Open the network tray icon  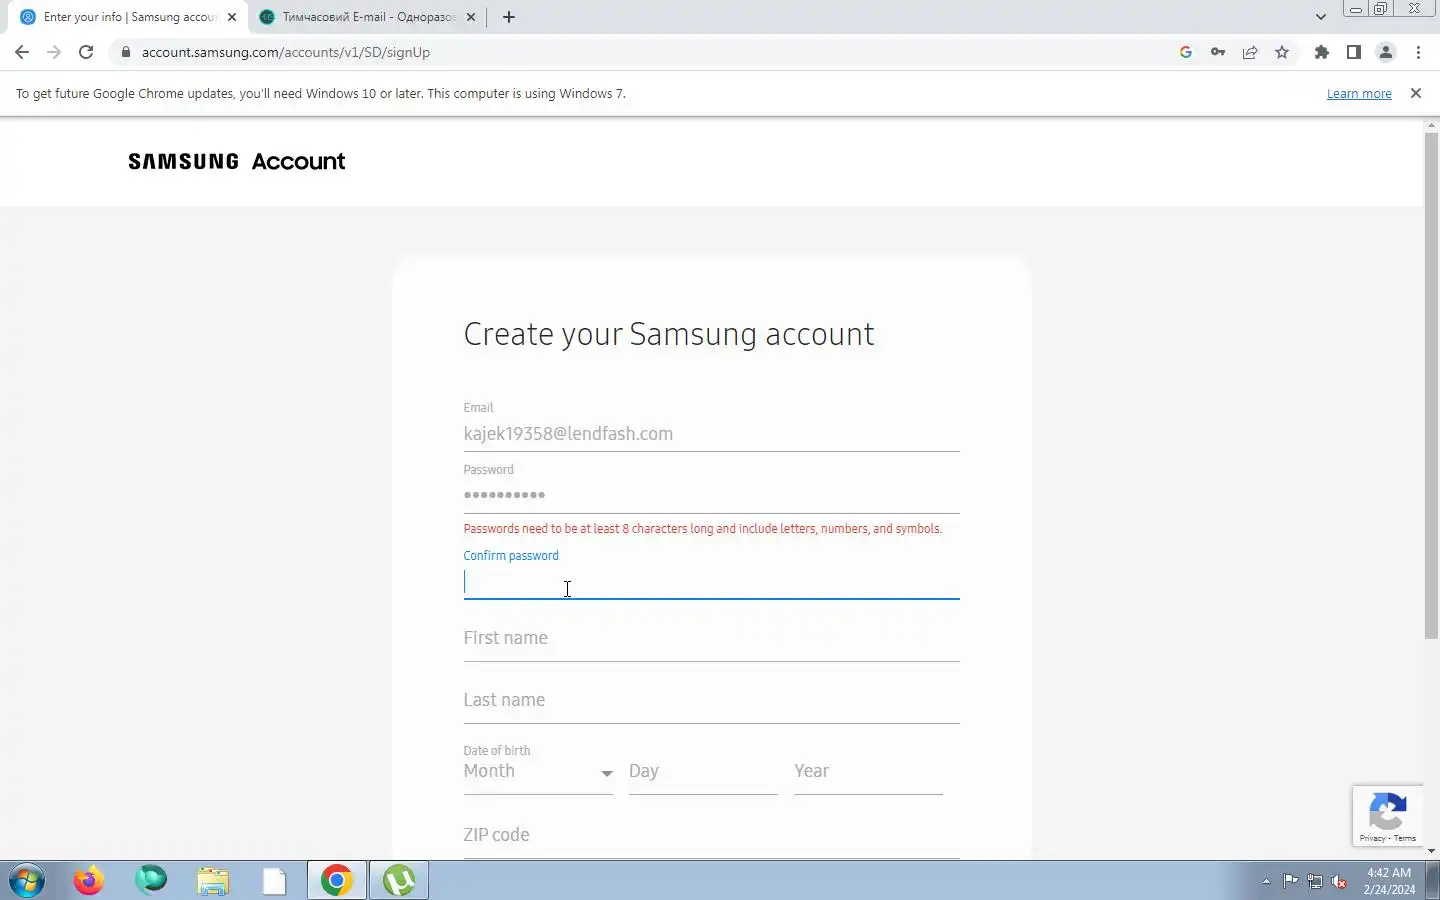coord(1315,882)
